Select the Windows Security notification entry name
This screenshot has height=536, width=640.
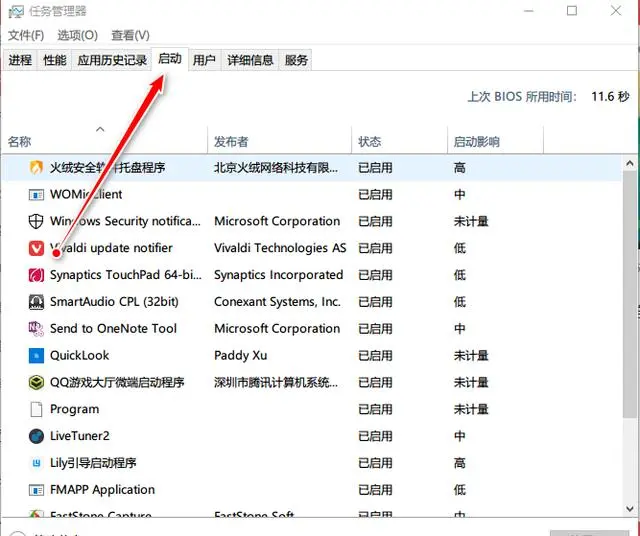coord(125,221)
